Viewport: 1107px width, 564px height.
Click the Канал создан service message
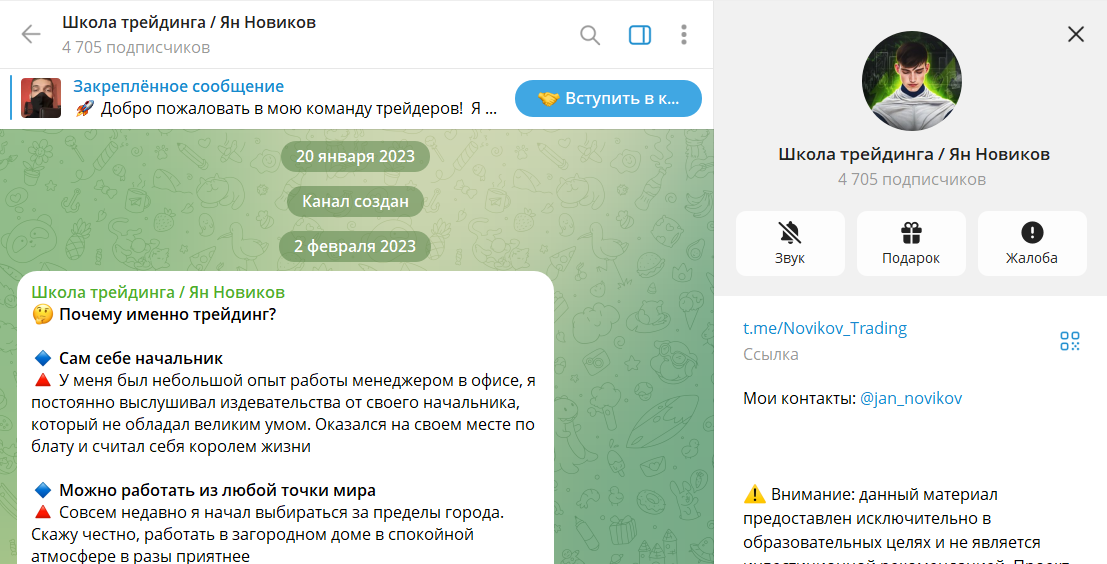pos(355,201)
